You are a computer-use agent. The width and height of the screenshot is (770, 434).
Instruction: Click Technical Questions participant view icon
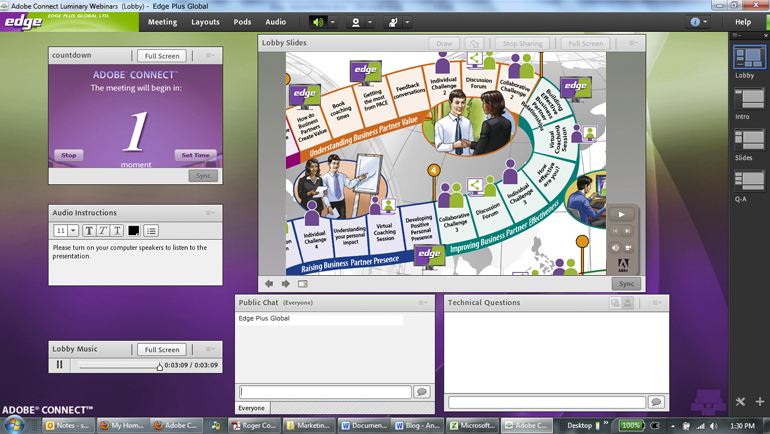pos(628,303)
